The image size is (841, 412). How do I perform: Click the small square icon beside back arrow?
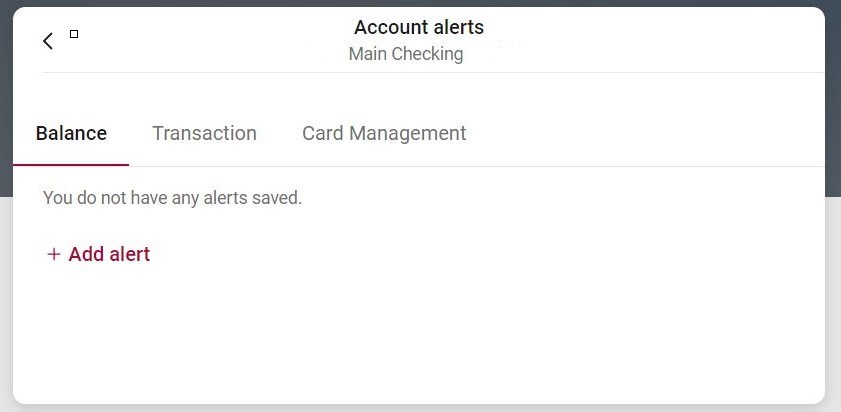click(x=74, y=34)
